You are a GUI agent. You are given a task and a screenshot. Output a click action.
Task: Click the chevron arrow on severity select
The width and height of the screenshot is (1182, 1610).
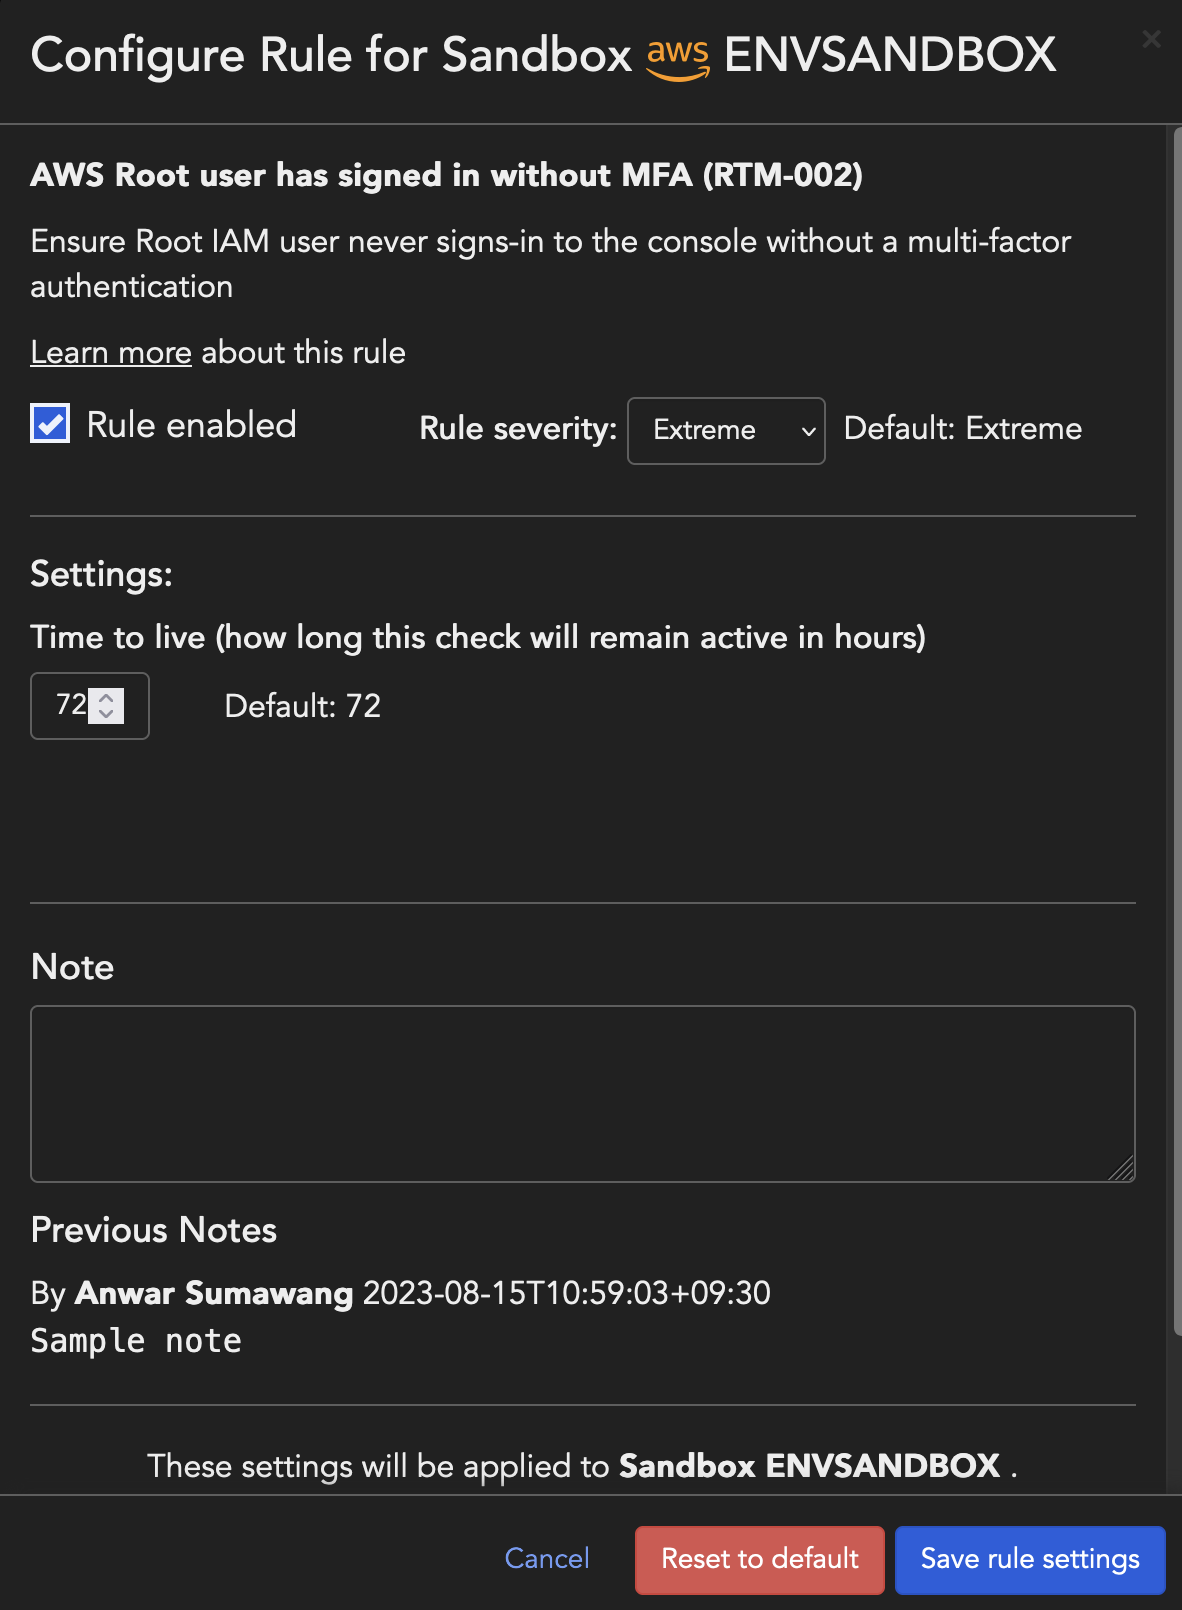[x=808, y=431]
